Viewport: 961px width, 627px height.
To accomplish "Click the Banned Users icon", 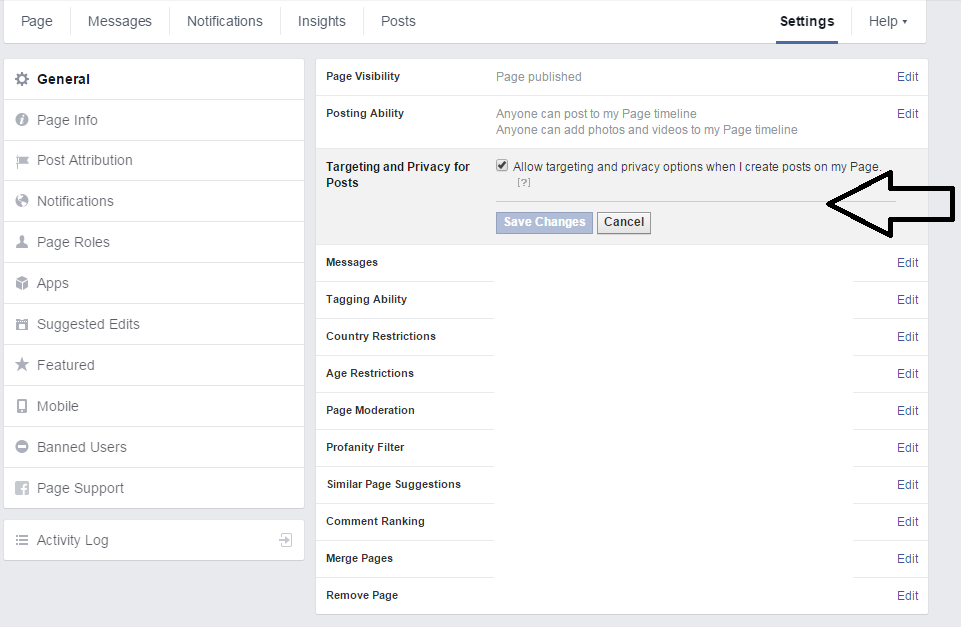I will click(22, 447).
